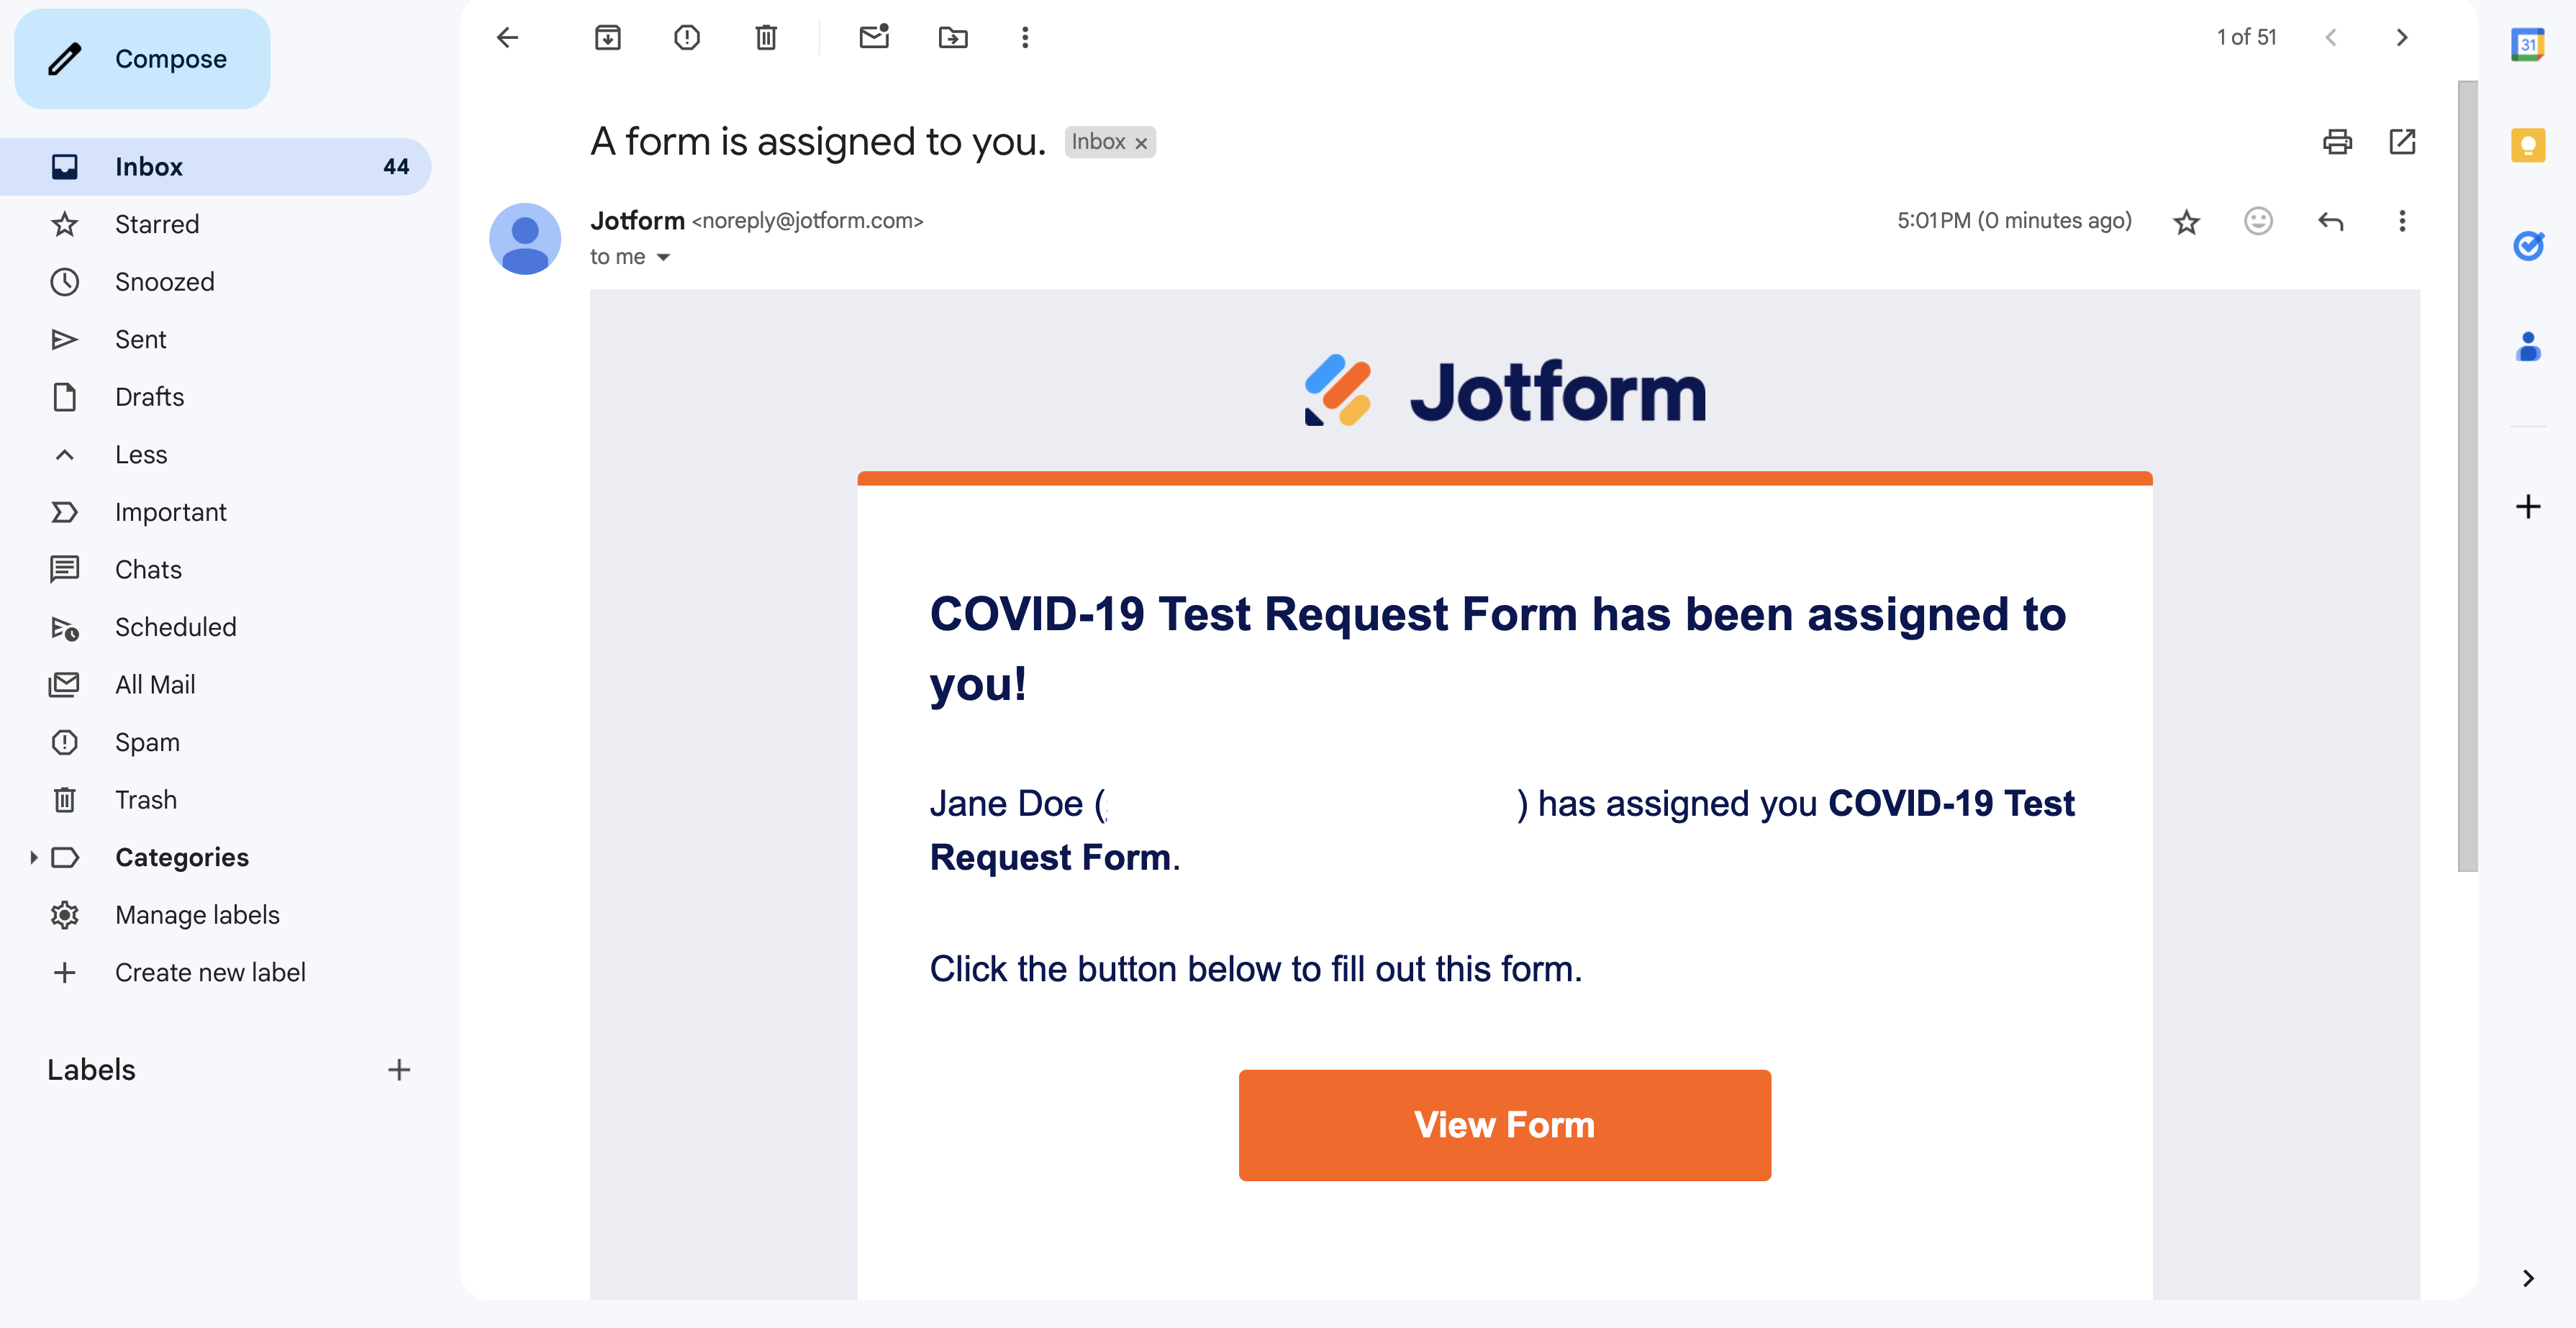The width and height of the screenshot is (2576, 1328).
Task: Open the Sent mail folder
Action: pos(140,340)
